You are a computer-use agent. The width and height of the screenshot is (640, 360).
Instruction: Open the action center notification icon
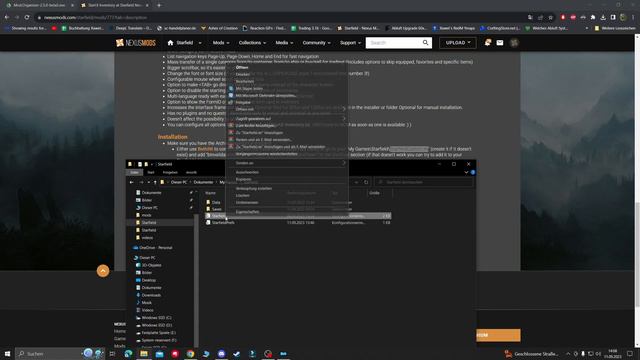pyautogui.click(x=630, y=353)
